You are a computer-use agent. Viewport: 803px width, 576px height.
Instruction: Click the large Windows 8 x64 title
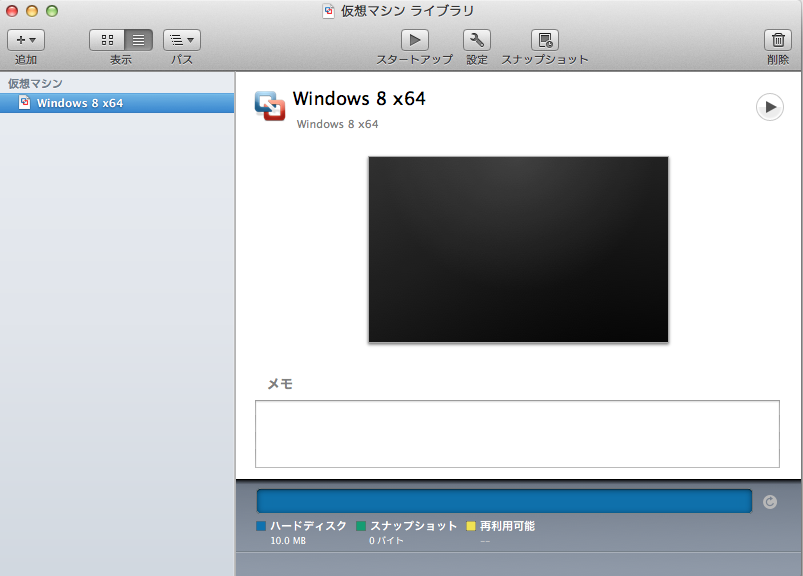point(359,98)
